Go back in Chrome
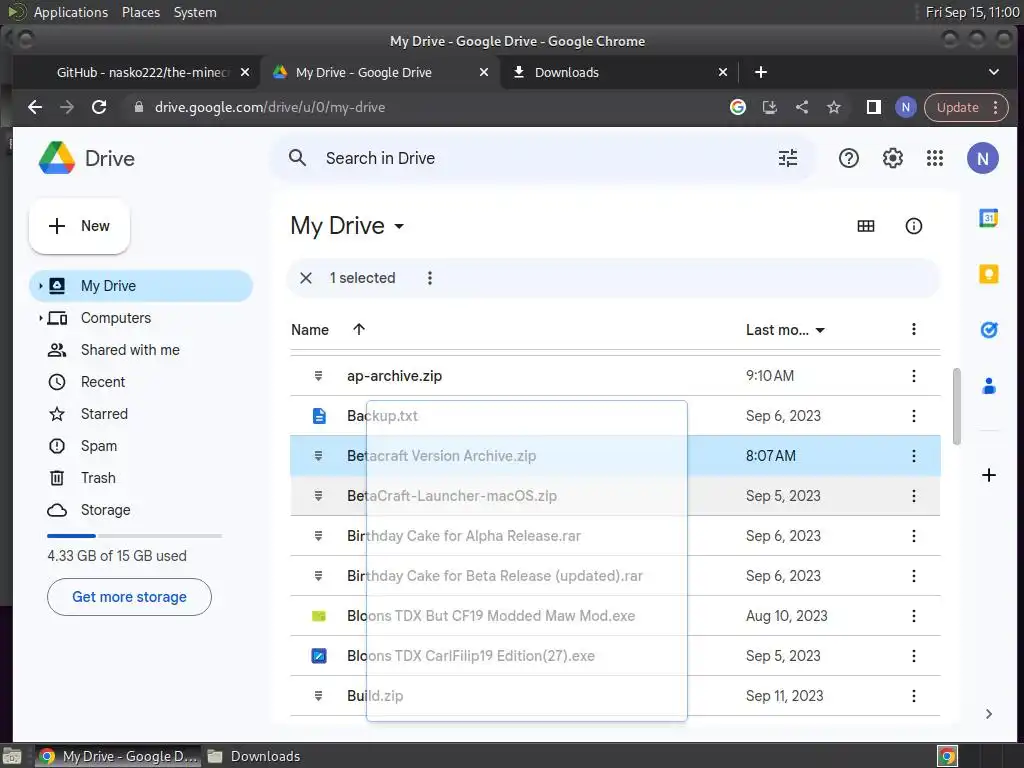The height and width of the screenshot is (768, 1024). pyautogui.click(x=35, y=107)
